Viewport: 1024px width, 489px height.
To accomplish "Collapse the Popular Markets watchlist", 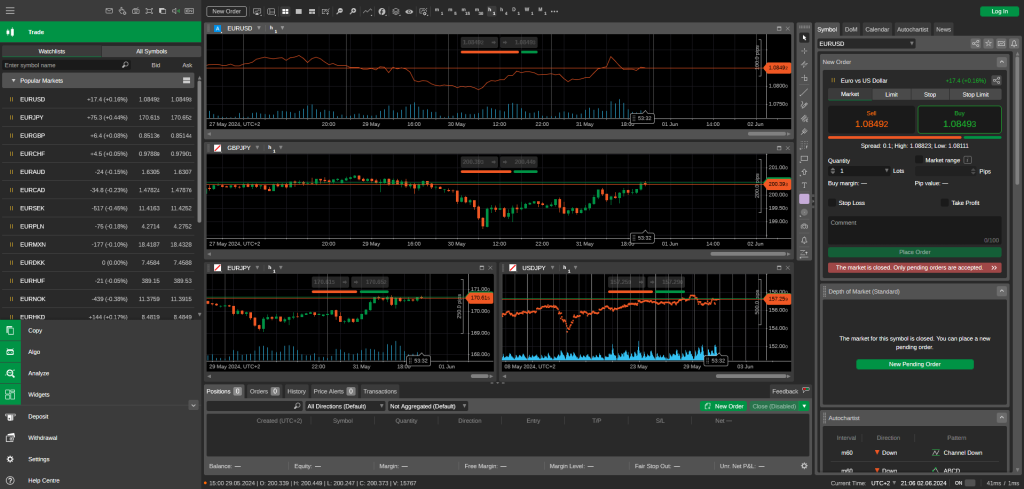I will 13,81.
